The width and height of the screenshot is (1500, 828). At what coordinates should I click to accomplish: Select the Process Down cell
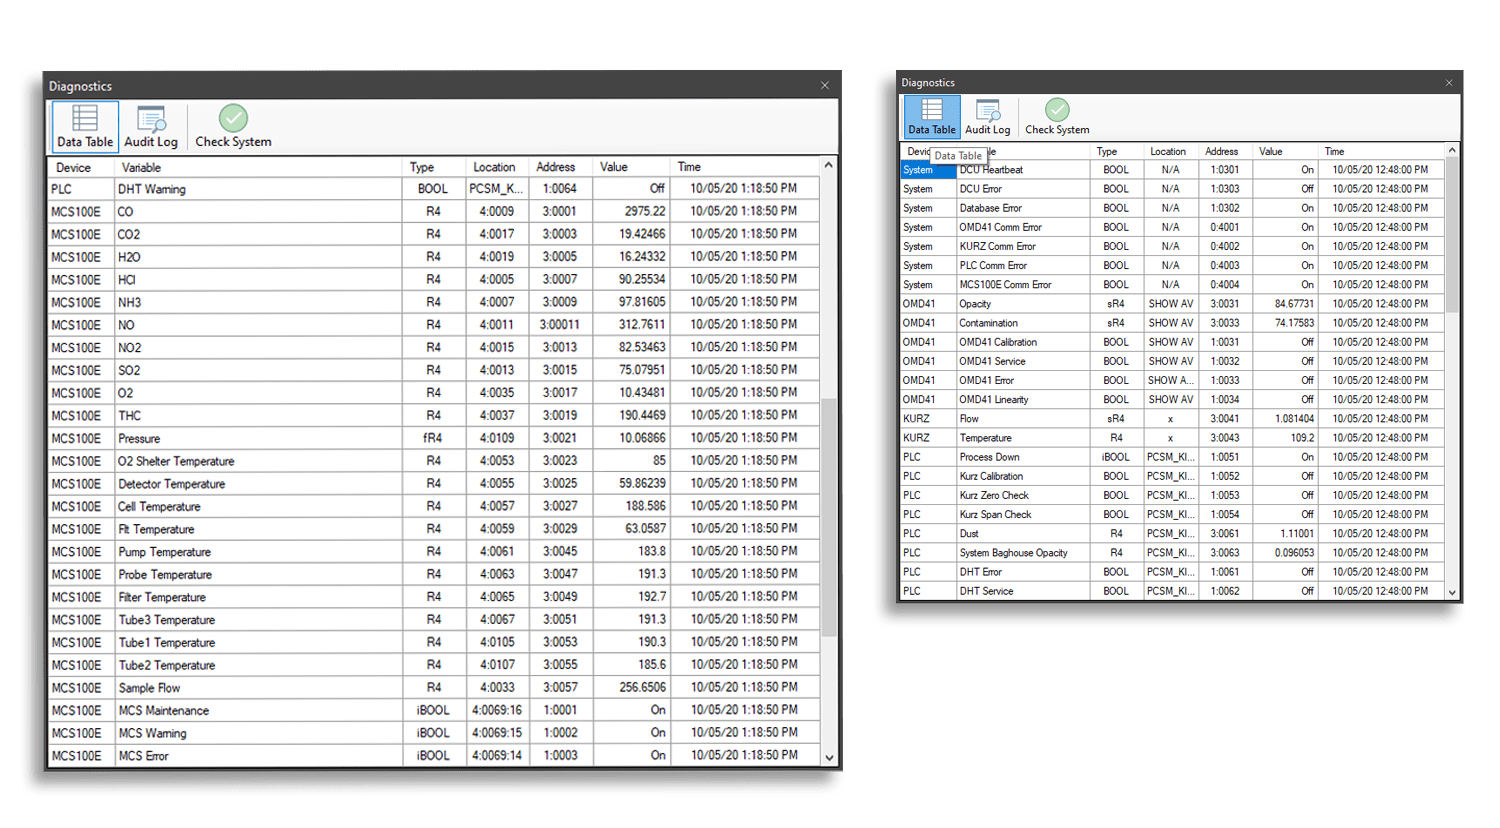click(1023, 457)
